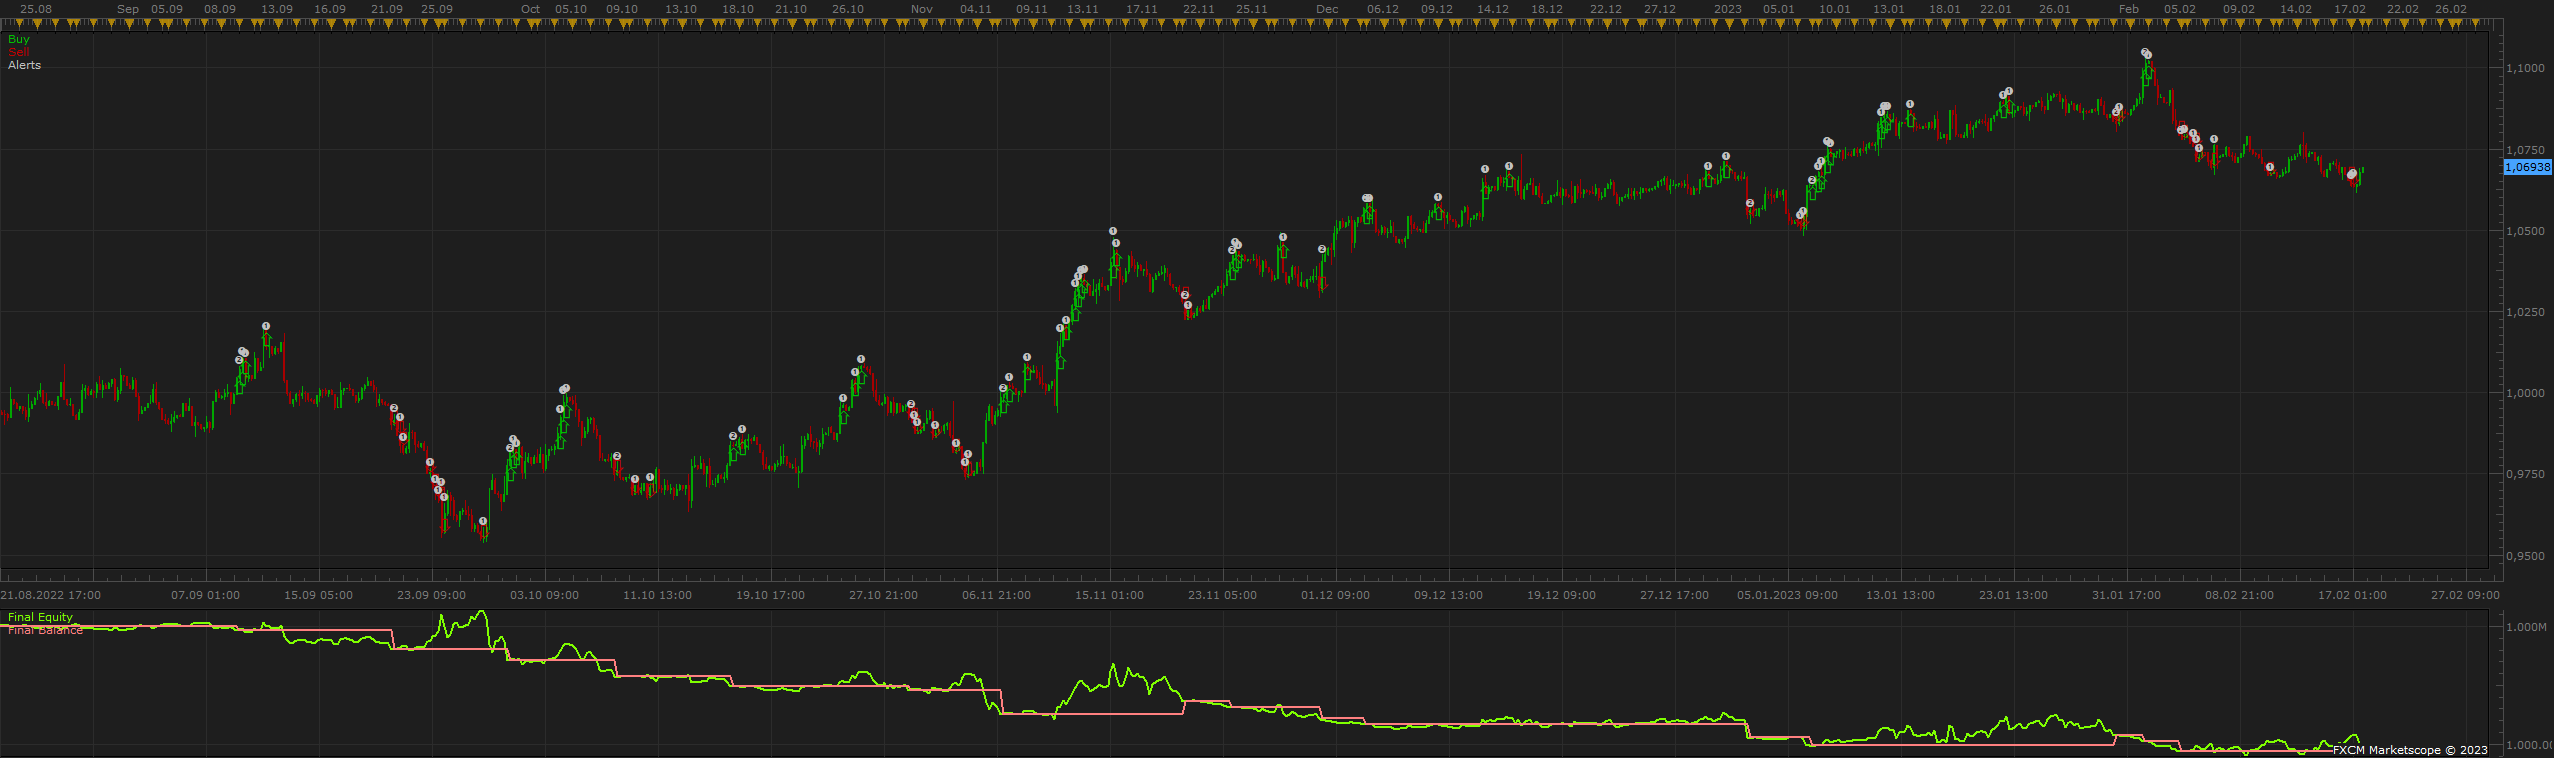
Task: Click the Sep month label on top date scale
Action: 128,9
